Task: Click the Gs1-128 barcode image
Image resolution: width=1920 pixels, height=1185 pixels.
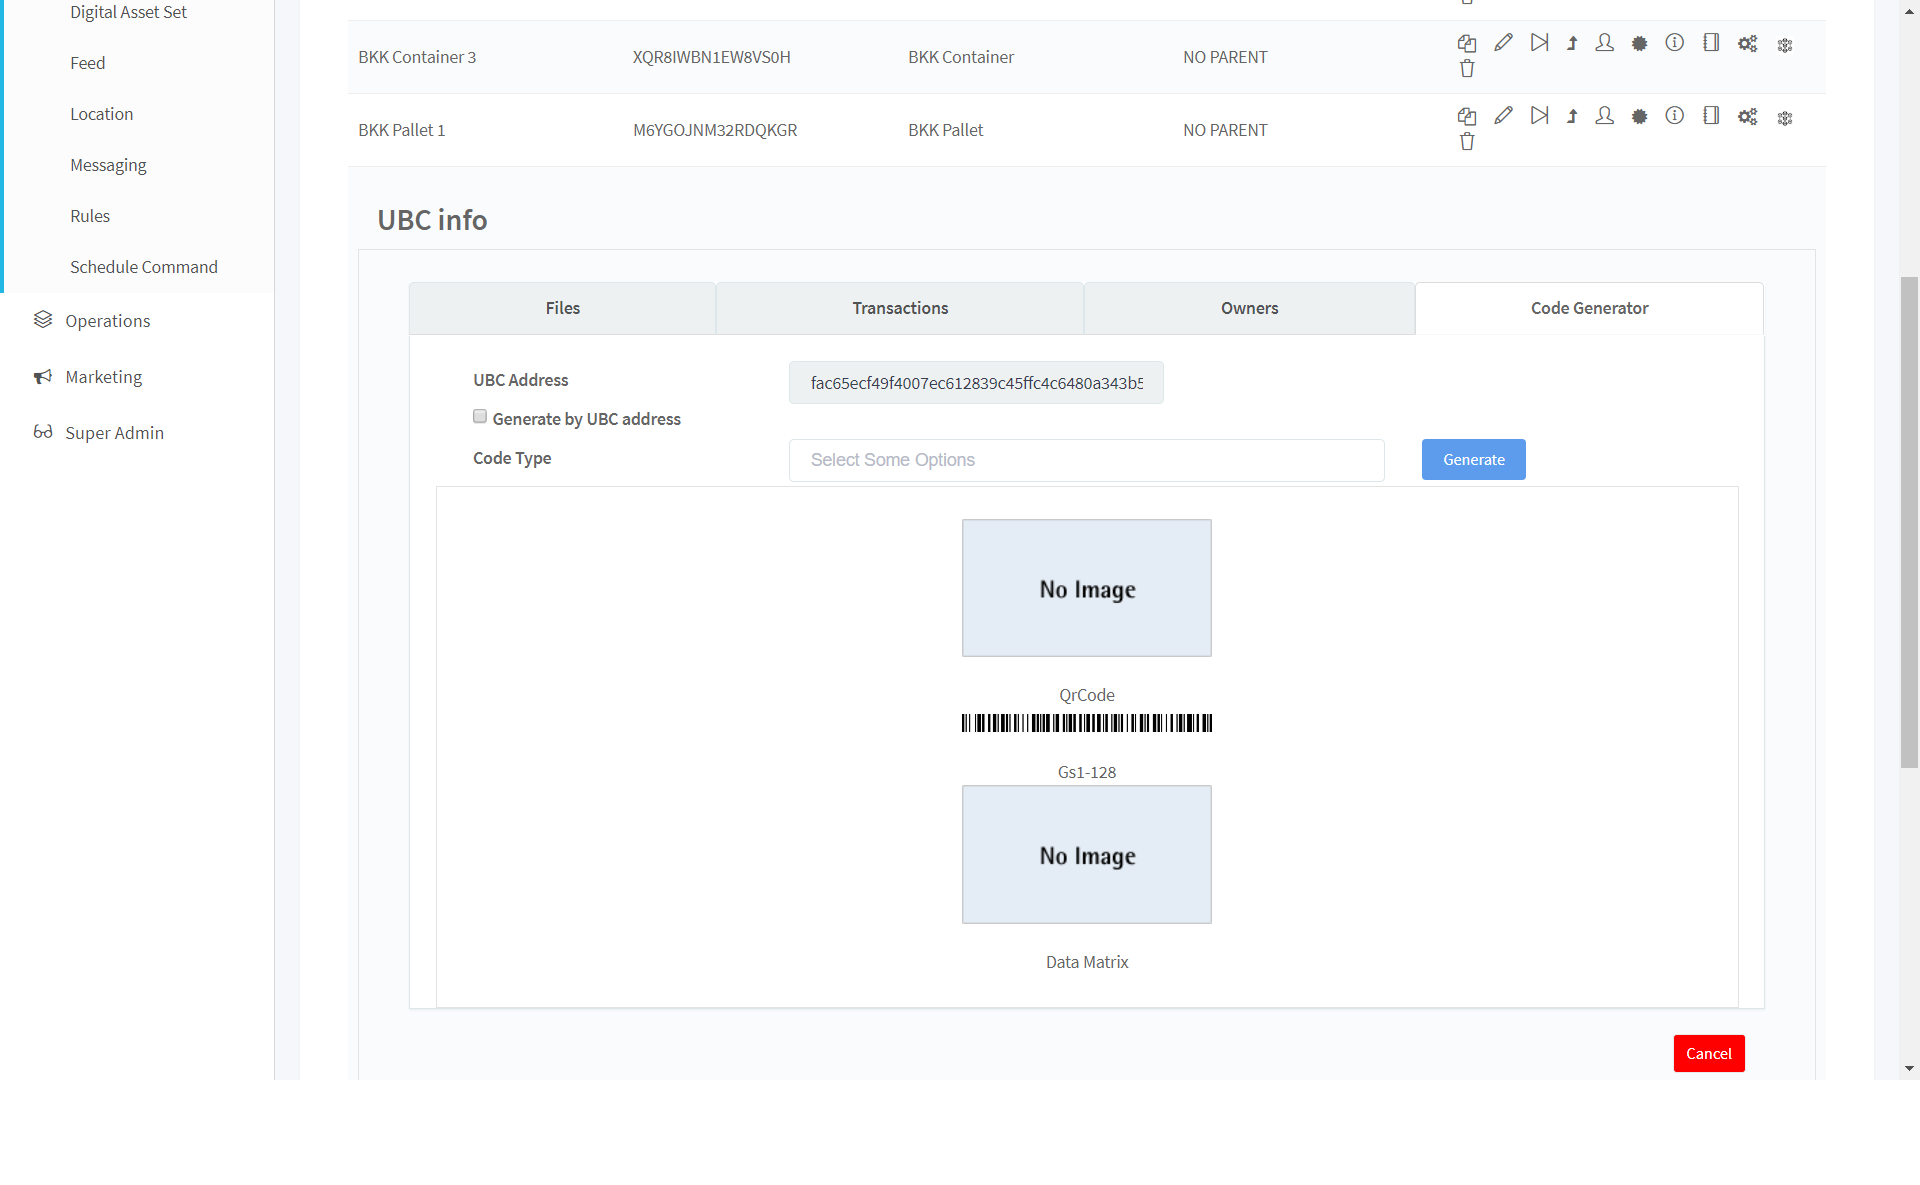Action: 1087,723
